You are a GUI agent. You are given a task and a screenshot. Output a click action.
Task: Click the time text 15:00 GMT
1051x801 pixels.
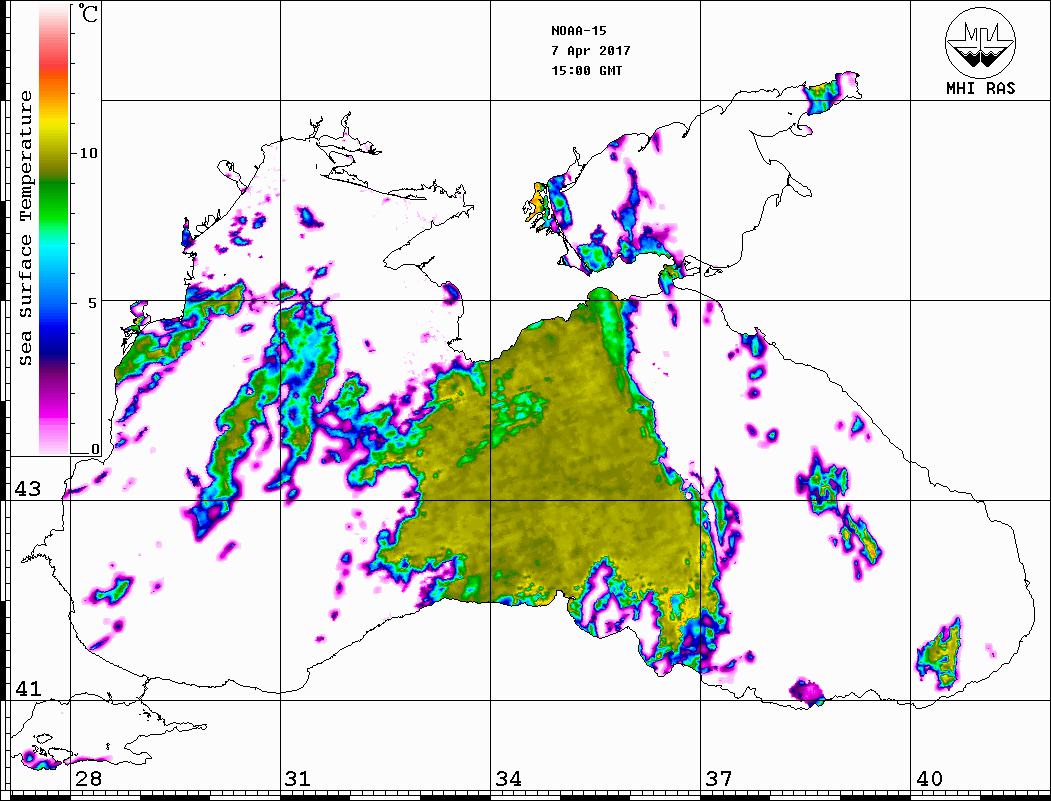tap(586, 70)
